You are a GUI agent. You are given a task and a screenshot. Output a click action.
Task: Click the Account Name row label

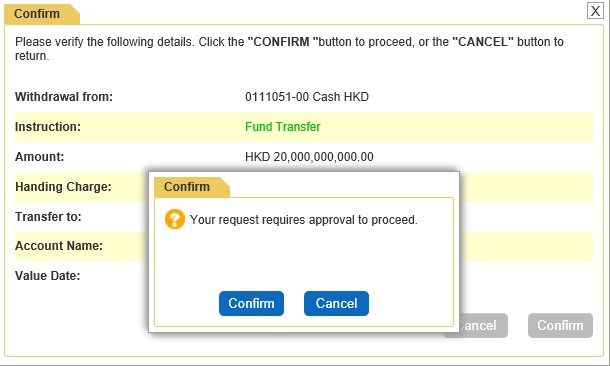(59, 246)
